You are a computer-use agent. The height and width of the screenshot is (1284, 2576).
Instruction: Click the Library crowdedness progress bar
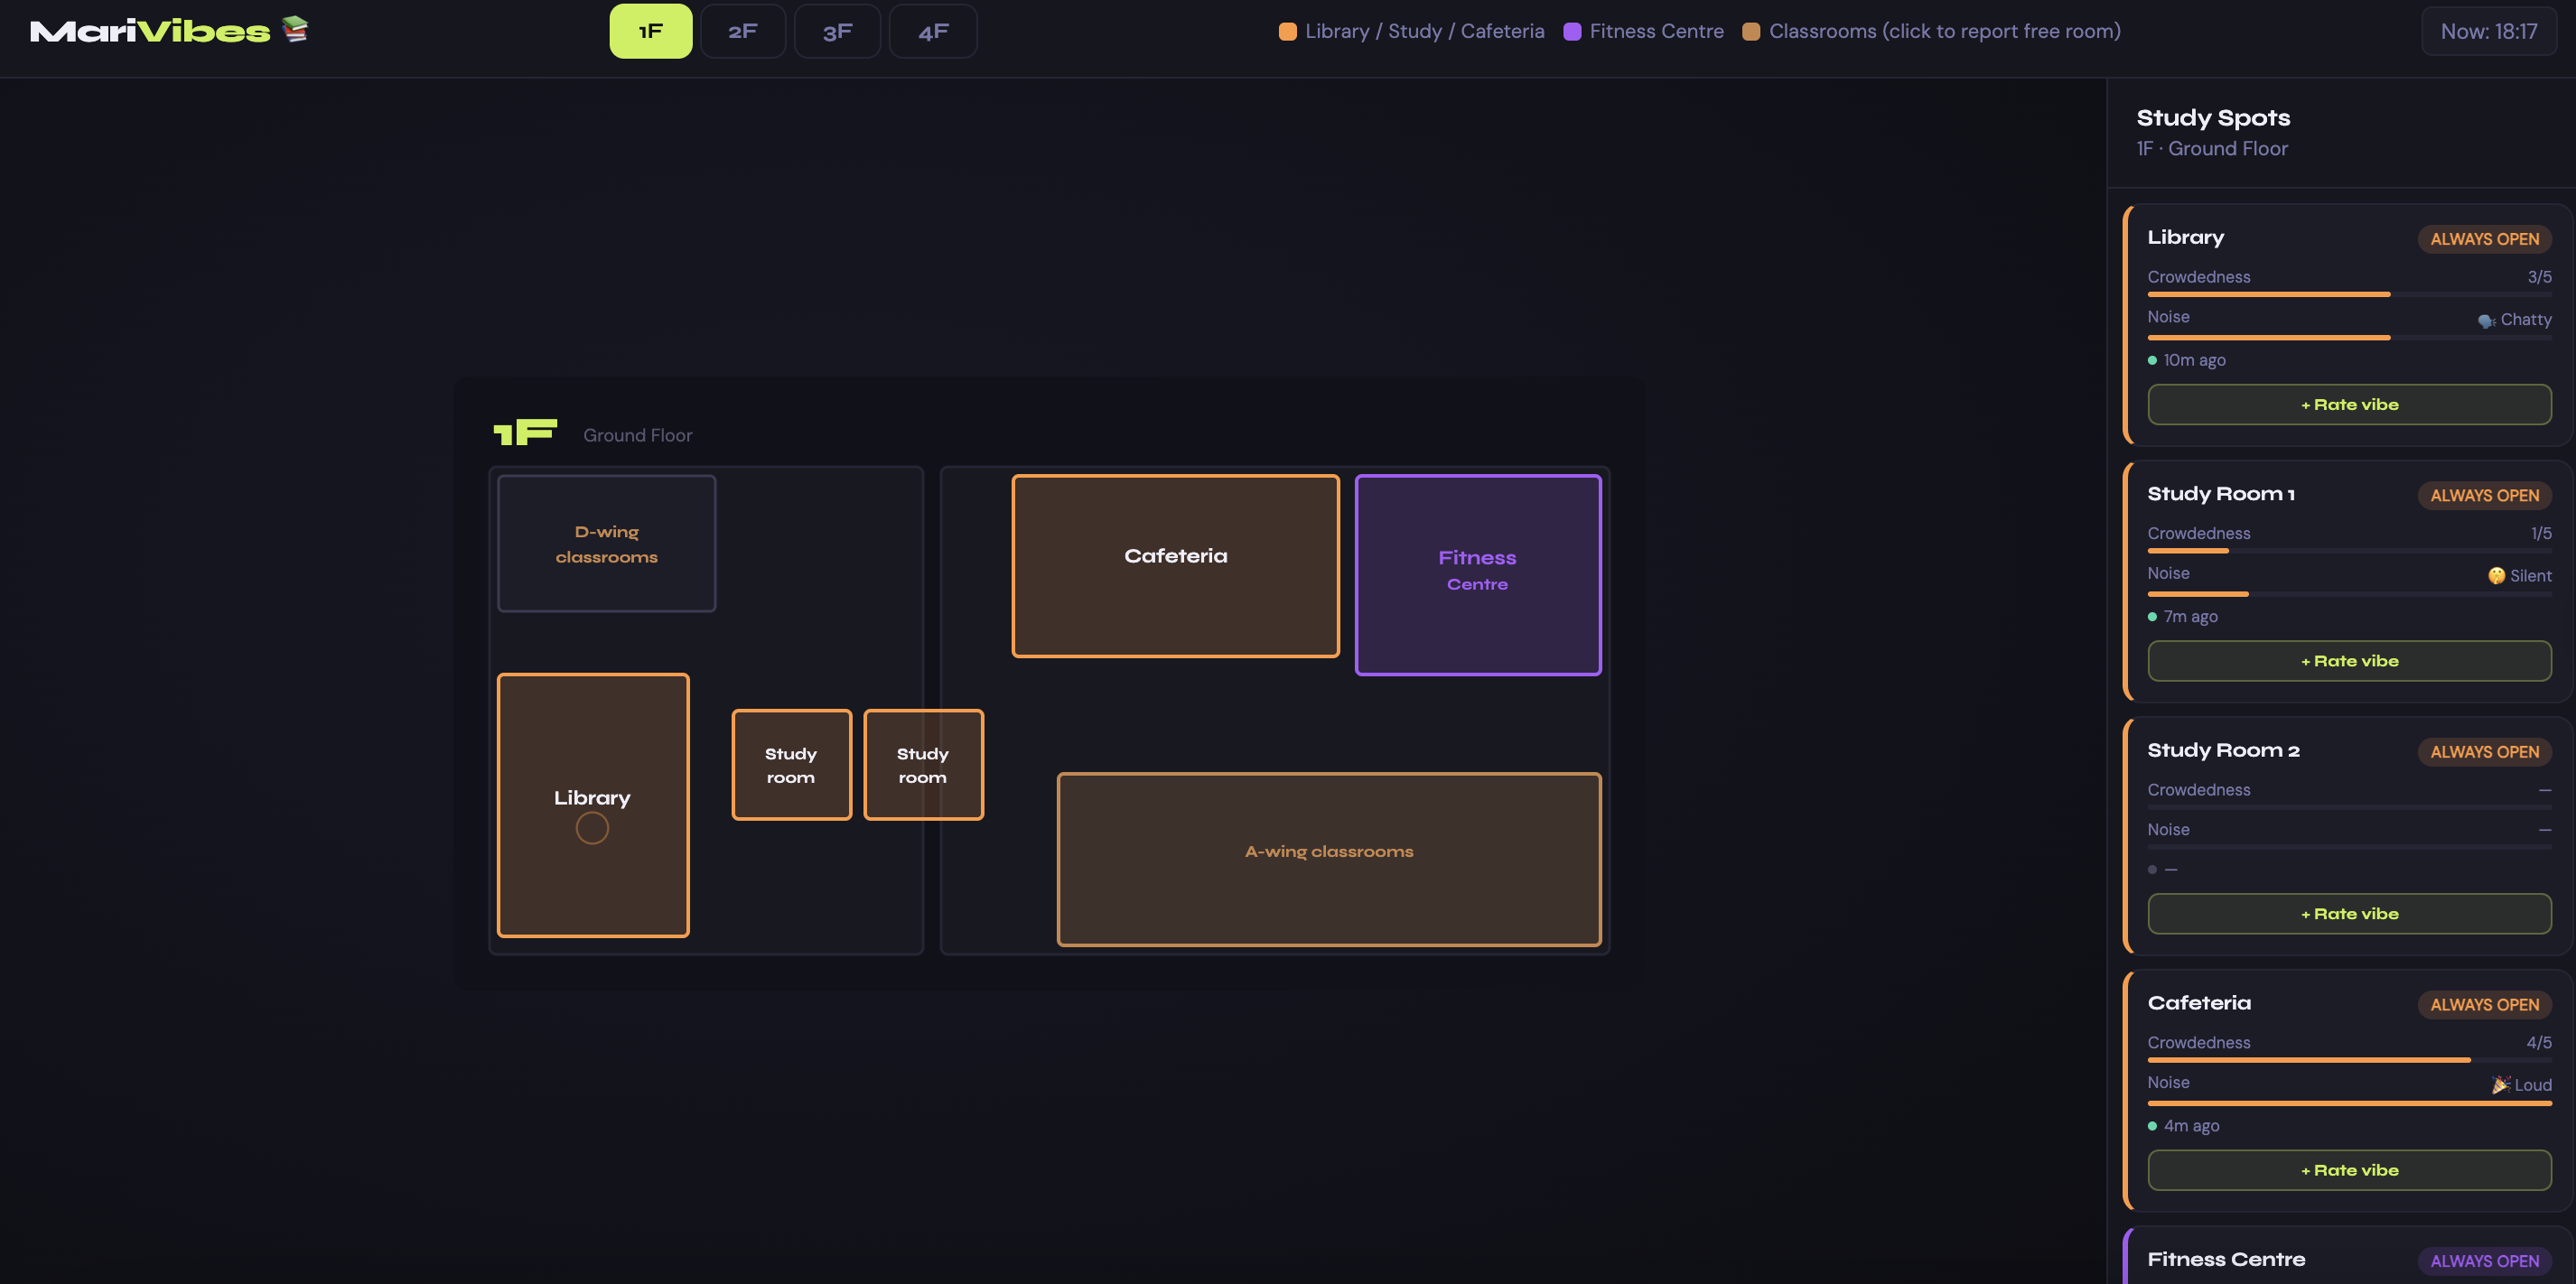pyautogui.click(x=2348, y=294)
